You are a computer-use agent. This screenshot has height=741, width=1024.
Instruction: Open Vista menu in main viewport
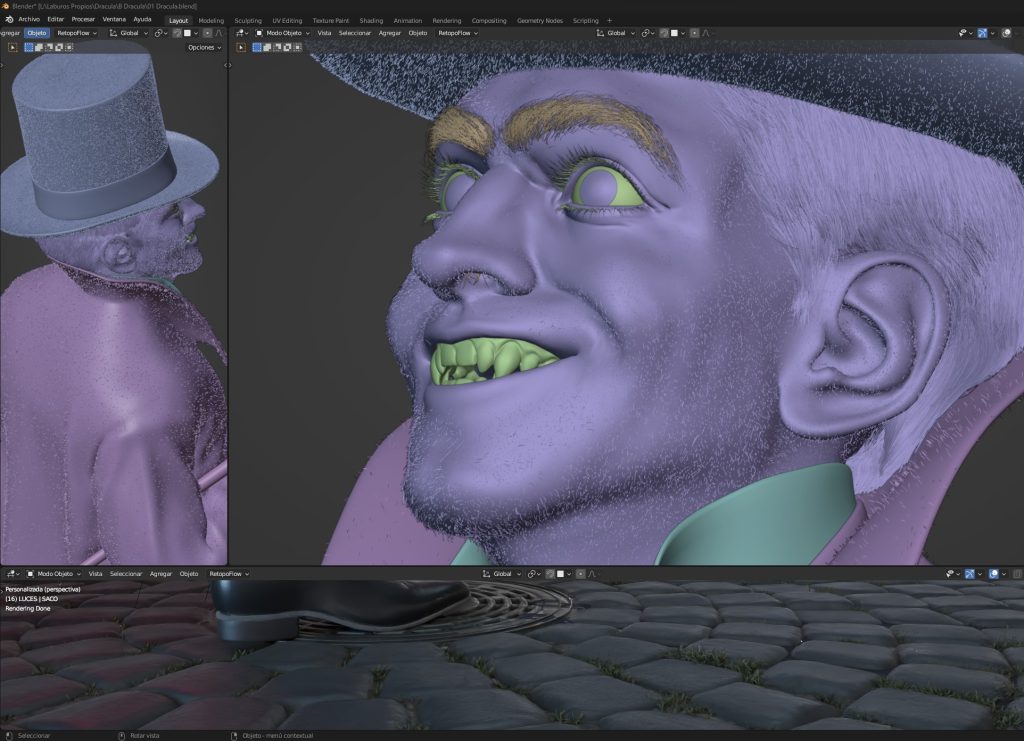click(325, 33)
